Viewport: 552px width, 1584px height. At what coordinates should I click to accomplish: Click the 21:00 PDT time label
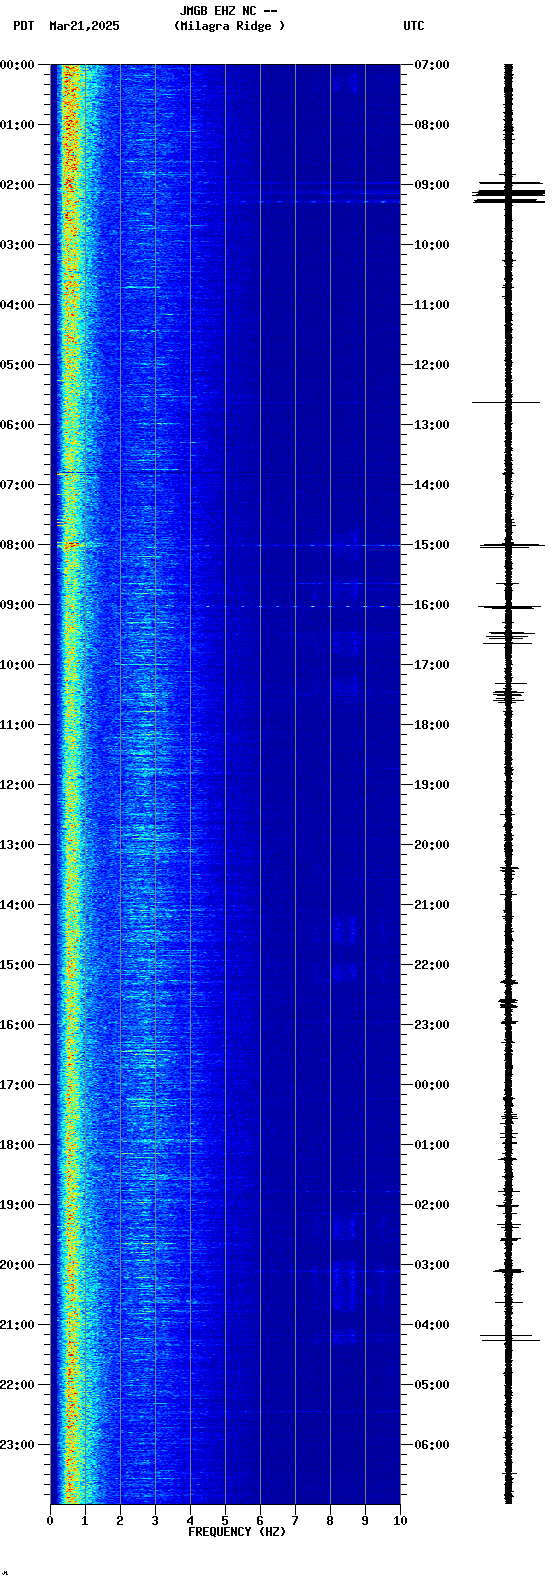18,1325
